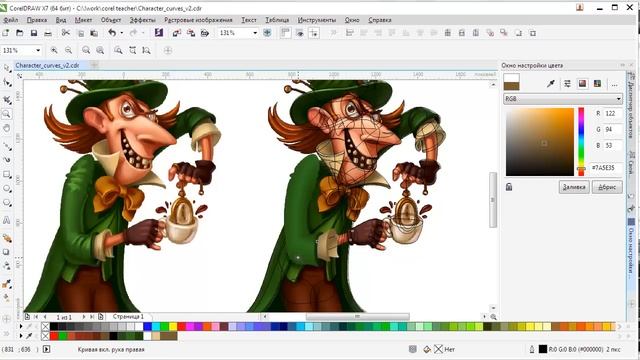Click the R value field showing 122
The width and height of the screenshot is (640, 360).
pos(613,113)
